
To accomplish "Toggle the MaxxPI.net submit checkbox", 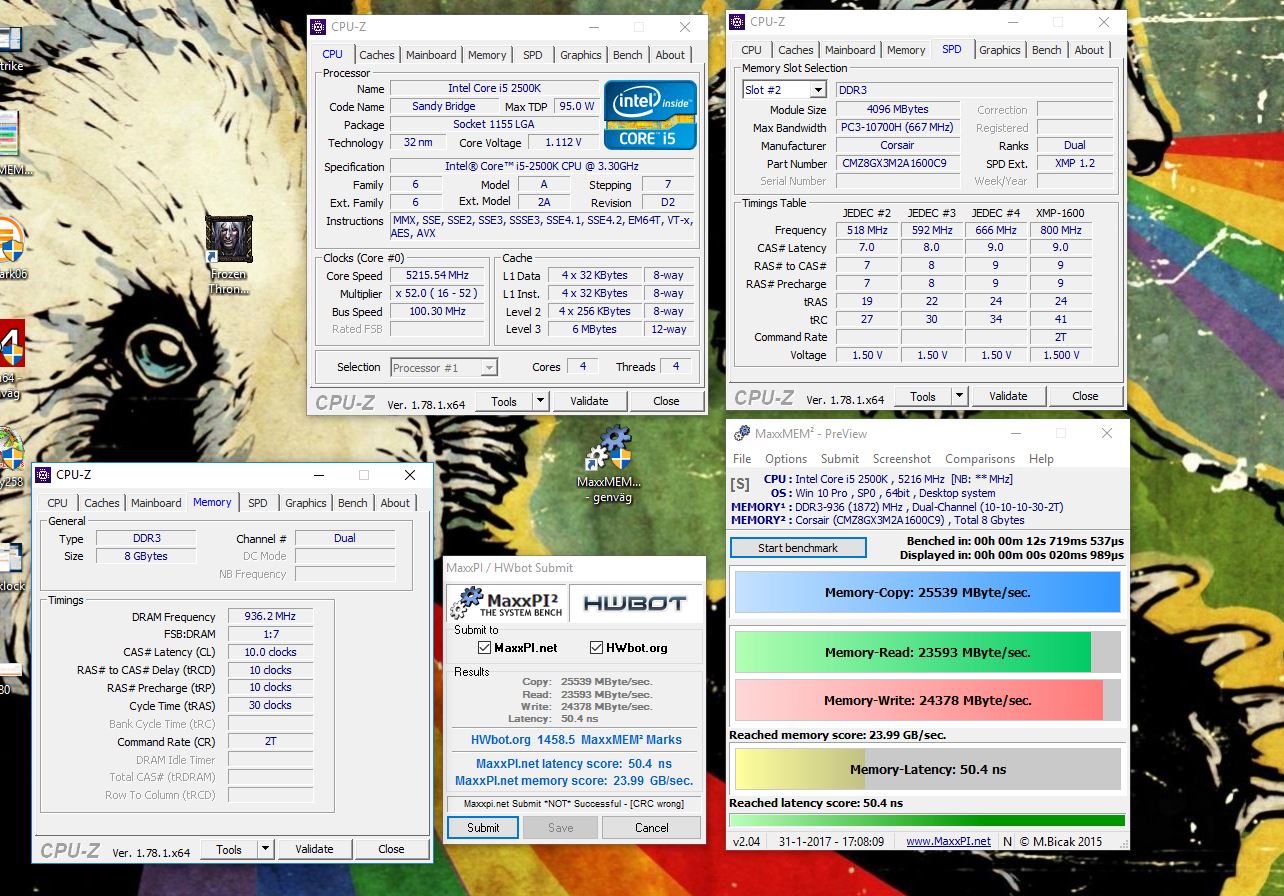I will (485, 648).
